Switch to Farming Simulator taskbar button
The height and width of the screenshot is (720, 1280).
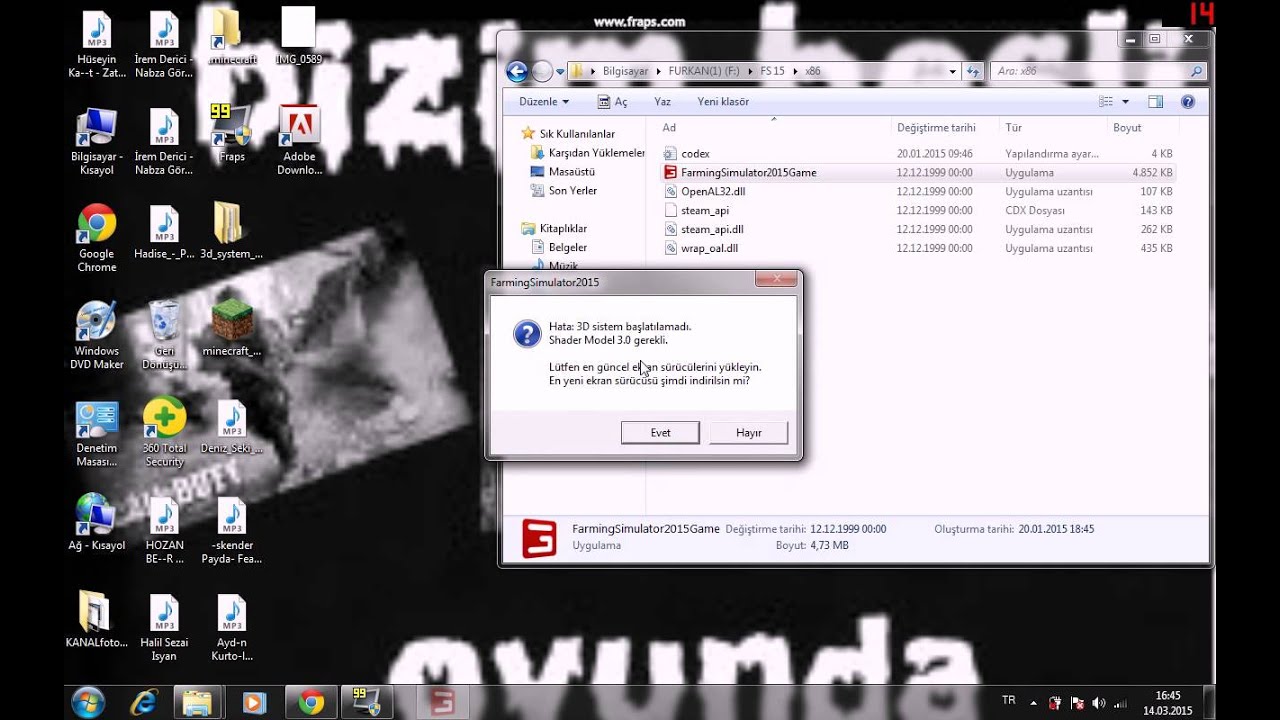click(441, 702)
